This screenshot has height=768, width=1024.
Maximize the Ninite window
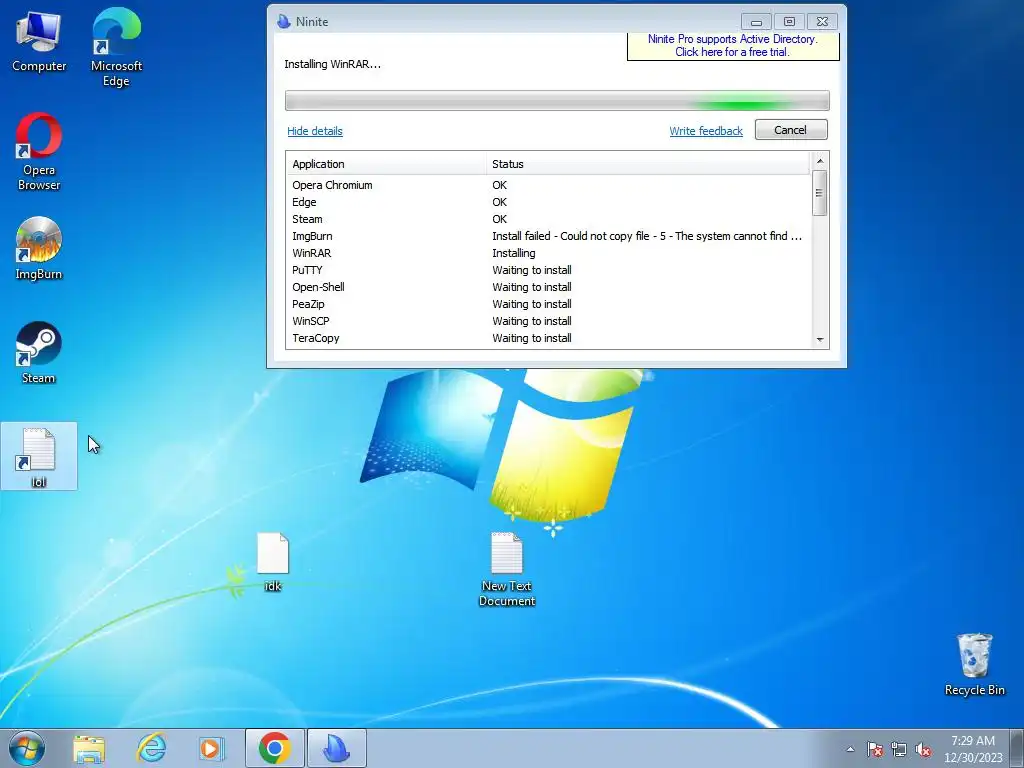[789, 22]
